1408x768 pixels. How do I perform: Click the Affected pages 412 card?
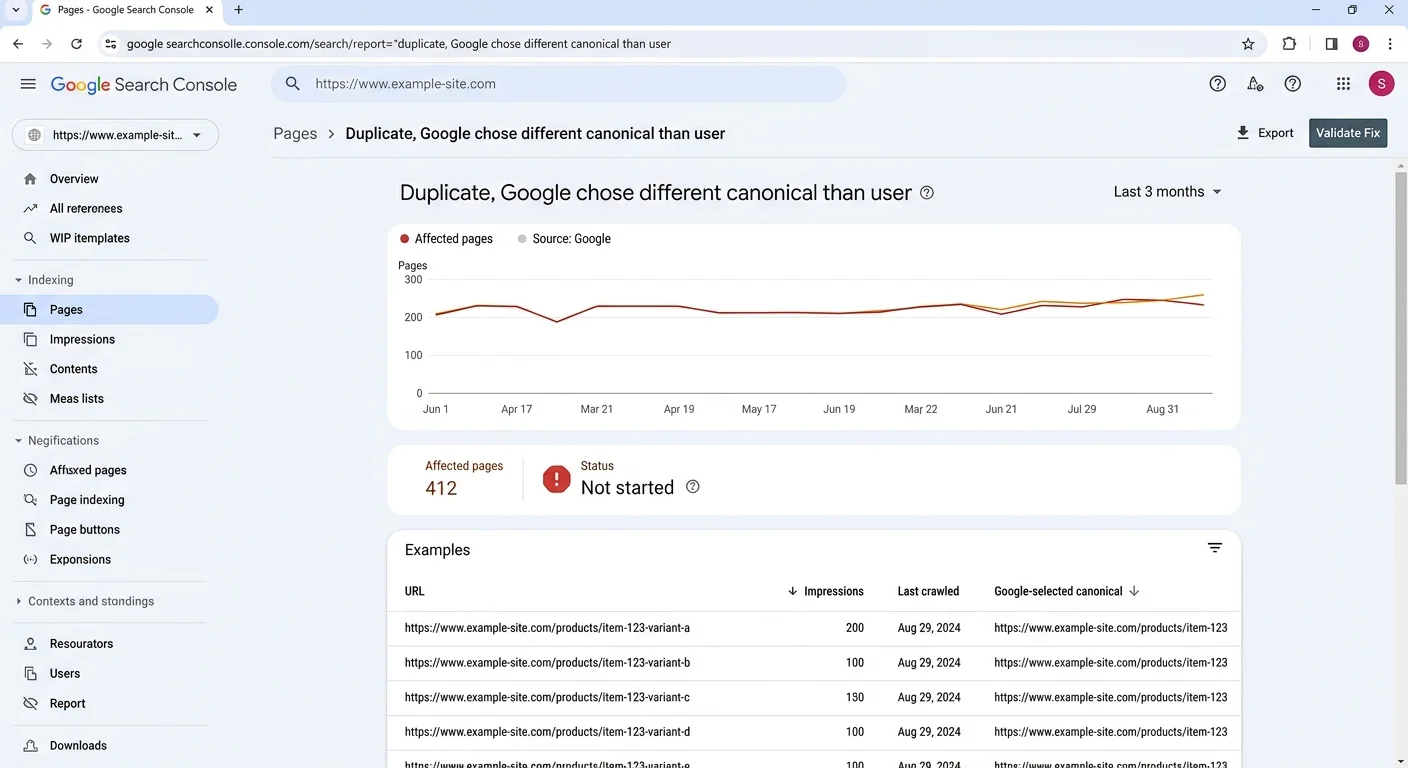(464, 479)
